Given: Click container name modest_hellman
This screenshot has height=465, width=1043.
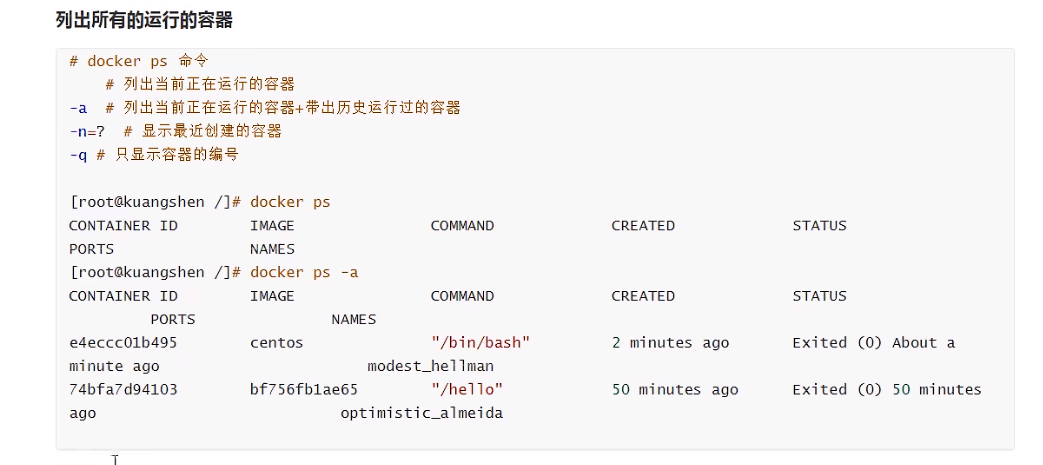Looking at the screenshot, I should [x=430, y=366].
